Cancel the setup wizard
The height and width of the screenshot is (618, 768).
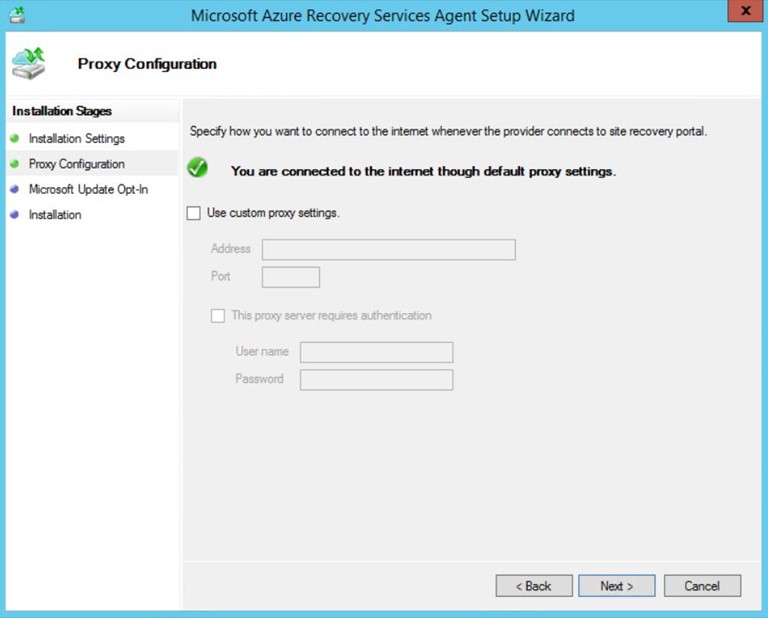coord(702,586)
